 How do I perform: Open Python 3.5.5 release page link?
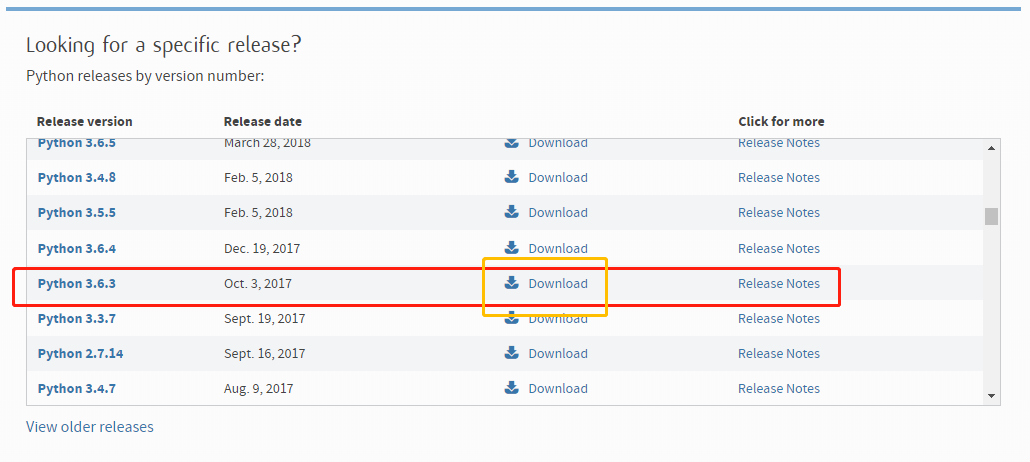(77, 213)
